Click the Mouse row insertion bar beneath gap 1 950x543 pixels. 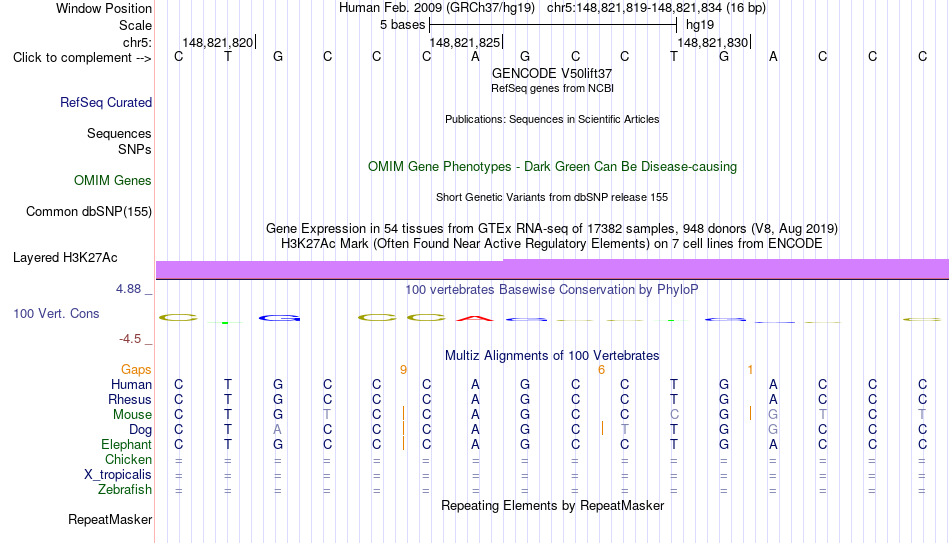[x=751, y=413]
